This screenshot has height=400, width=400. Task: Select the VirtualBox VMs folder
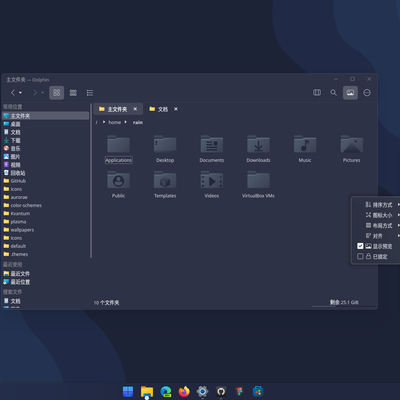(258, 185)
